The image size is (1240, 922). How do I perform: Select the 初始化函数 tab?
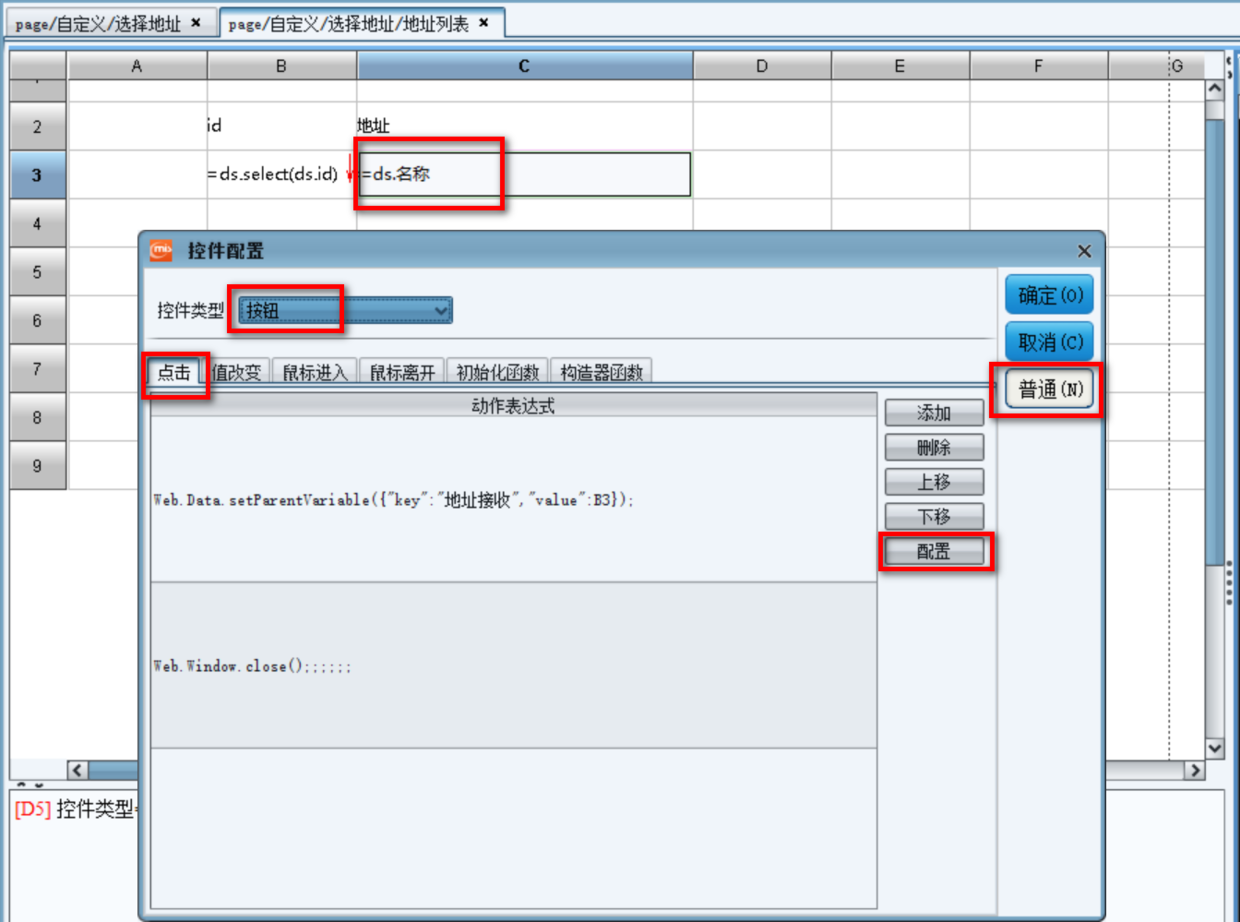point(497,372)
